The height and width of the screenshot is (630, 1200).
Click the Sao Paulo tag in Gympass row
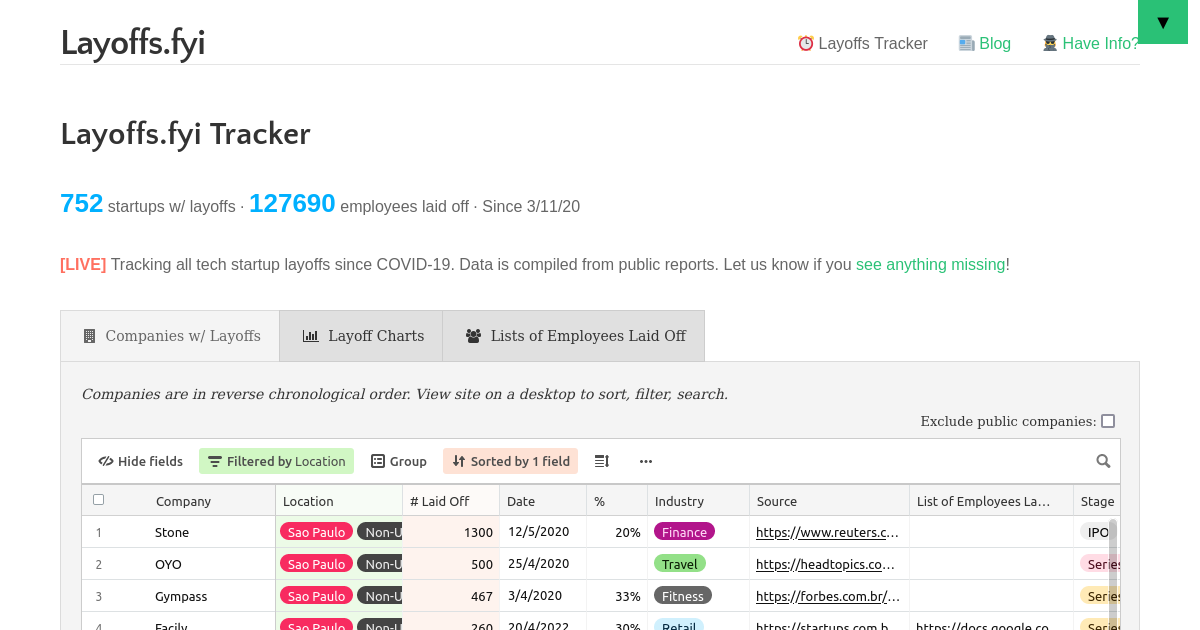(316, 596)
